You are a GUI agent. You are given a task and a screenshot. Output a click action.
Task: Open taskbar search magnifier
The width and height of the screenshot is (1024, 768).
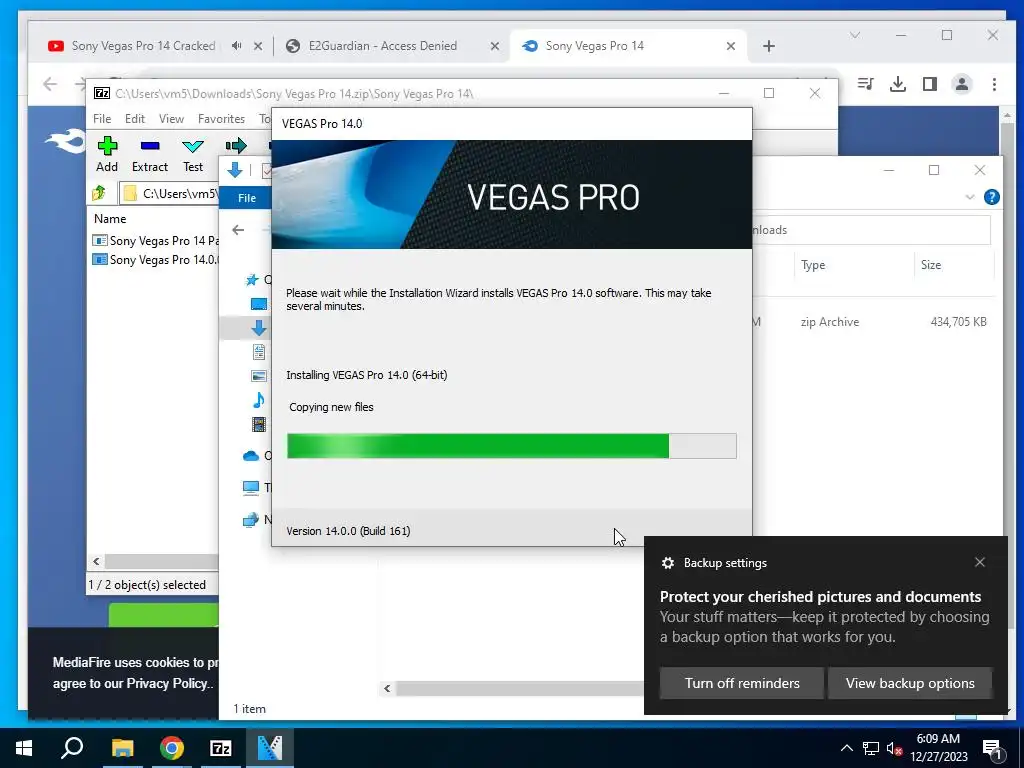coord(72,748)
